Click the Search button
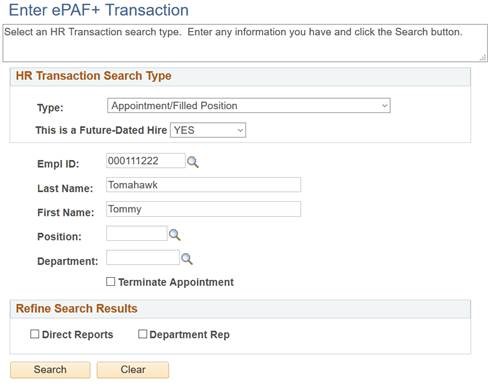The height and width of the screenshot is (388, 492). 50,370
